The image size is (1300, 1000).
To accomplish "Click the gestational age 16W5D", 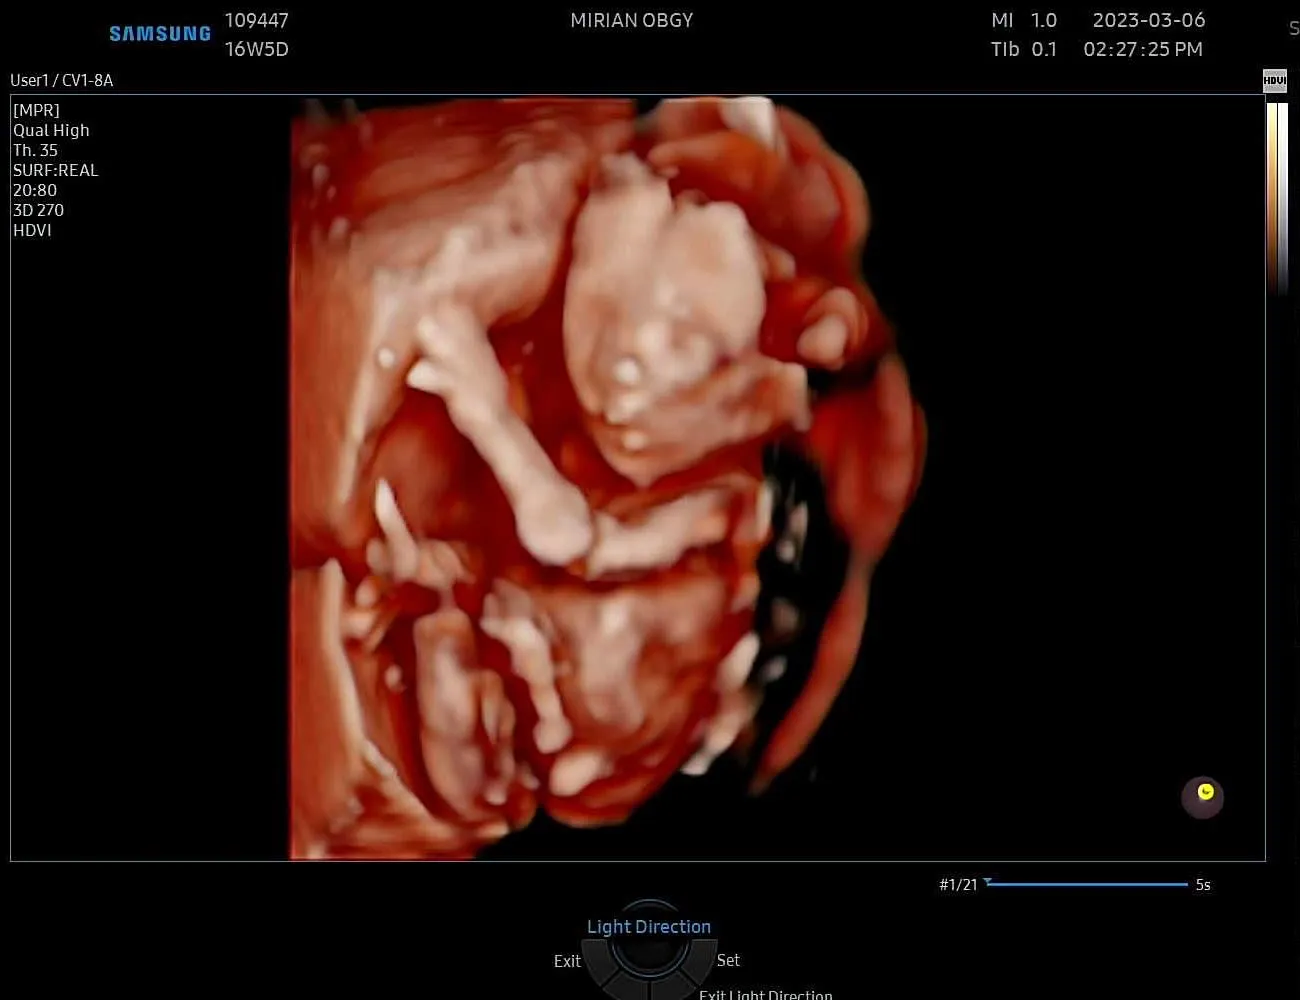I will tap(256, 49).
